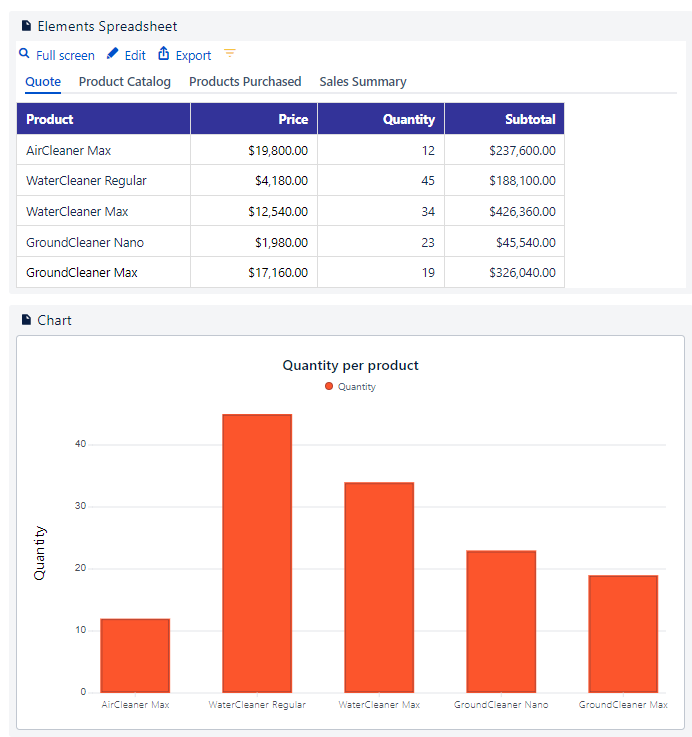Viewport: 692px width, 737px height.
Task: Click the Elements Spreadsheet document icon
Action: (27, 26)
